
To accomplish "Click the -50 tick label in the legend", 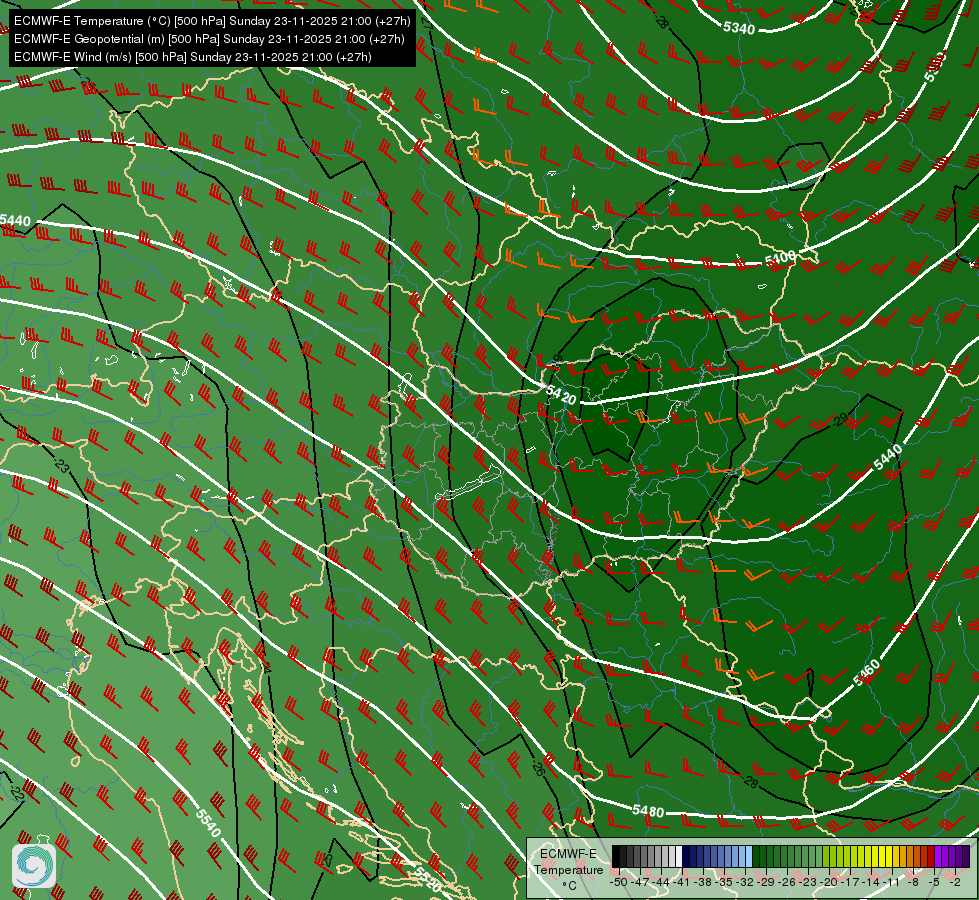I will [x=619, y=883].
